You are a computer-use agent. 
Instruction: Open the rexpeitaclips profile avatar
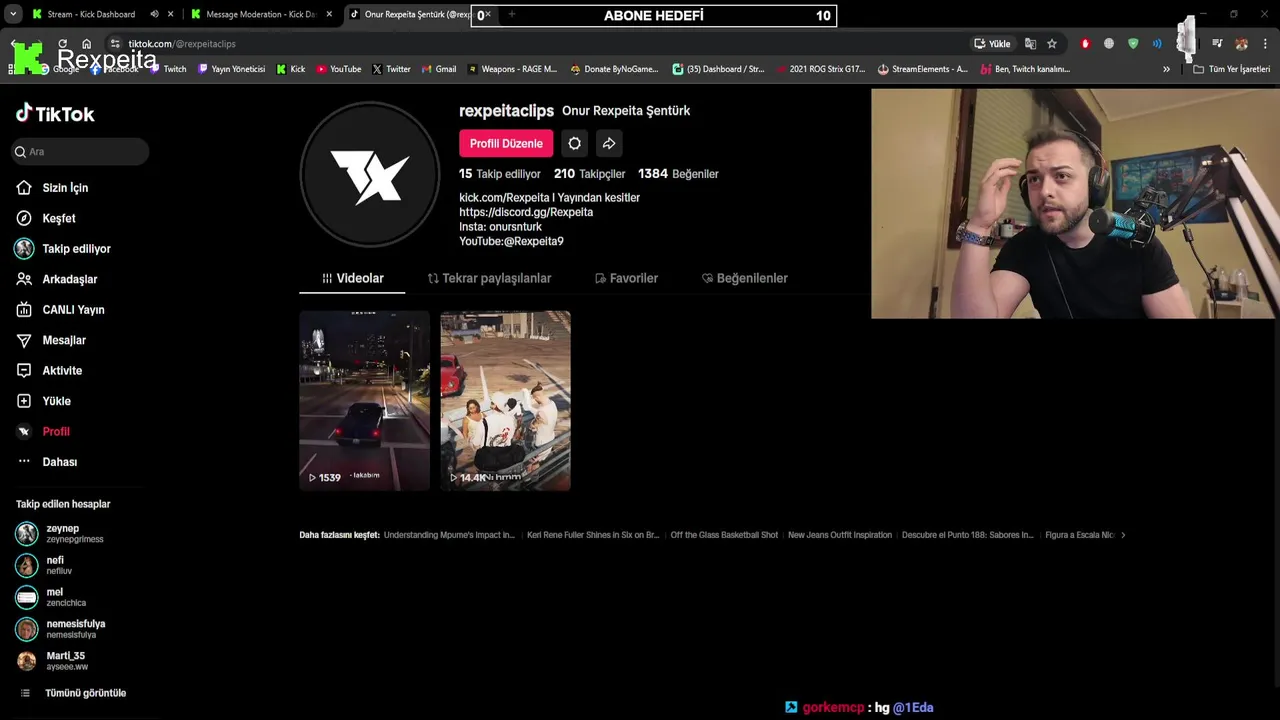tap(370, 175)
